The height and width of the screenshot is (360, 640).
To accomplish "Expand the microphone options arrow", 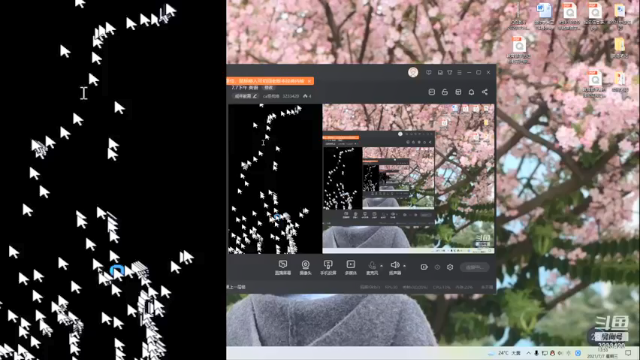I will pyautogui.click(x=382, y=266).
